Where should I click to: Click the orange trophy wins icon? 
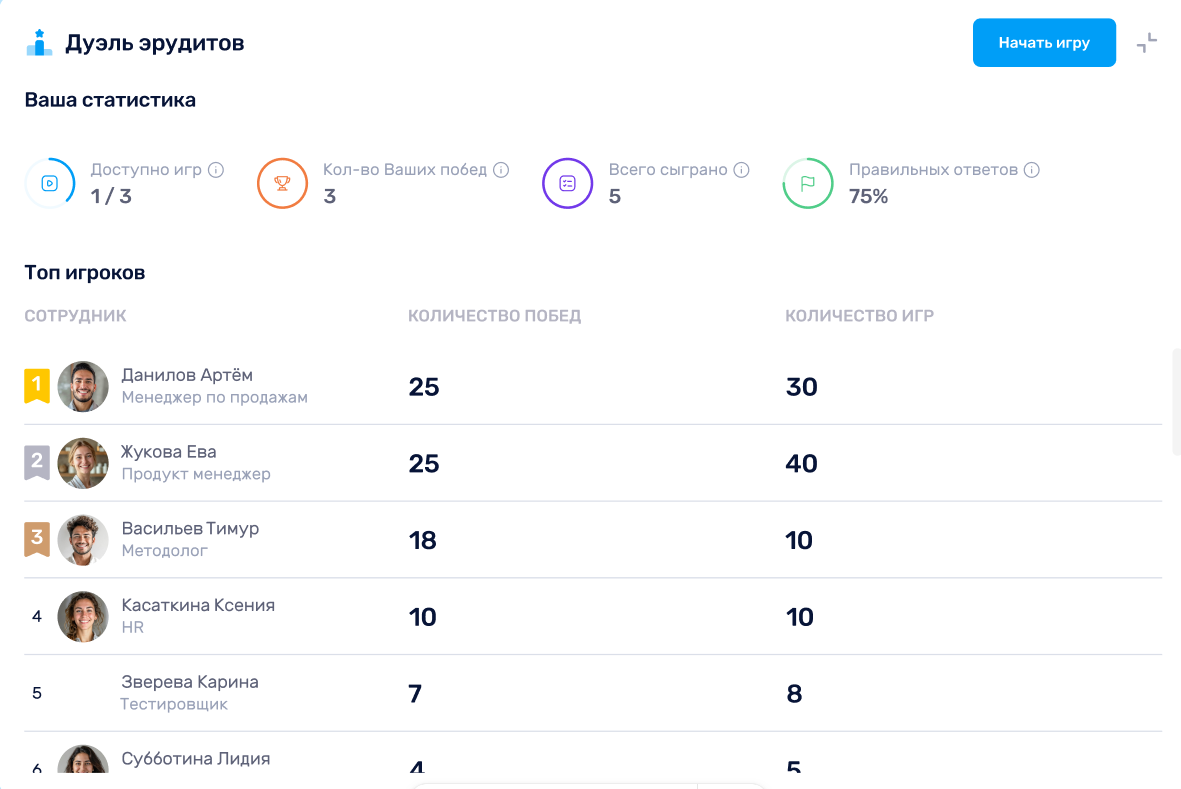pos(282,183)
